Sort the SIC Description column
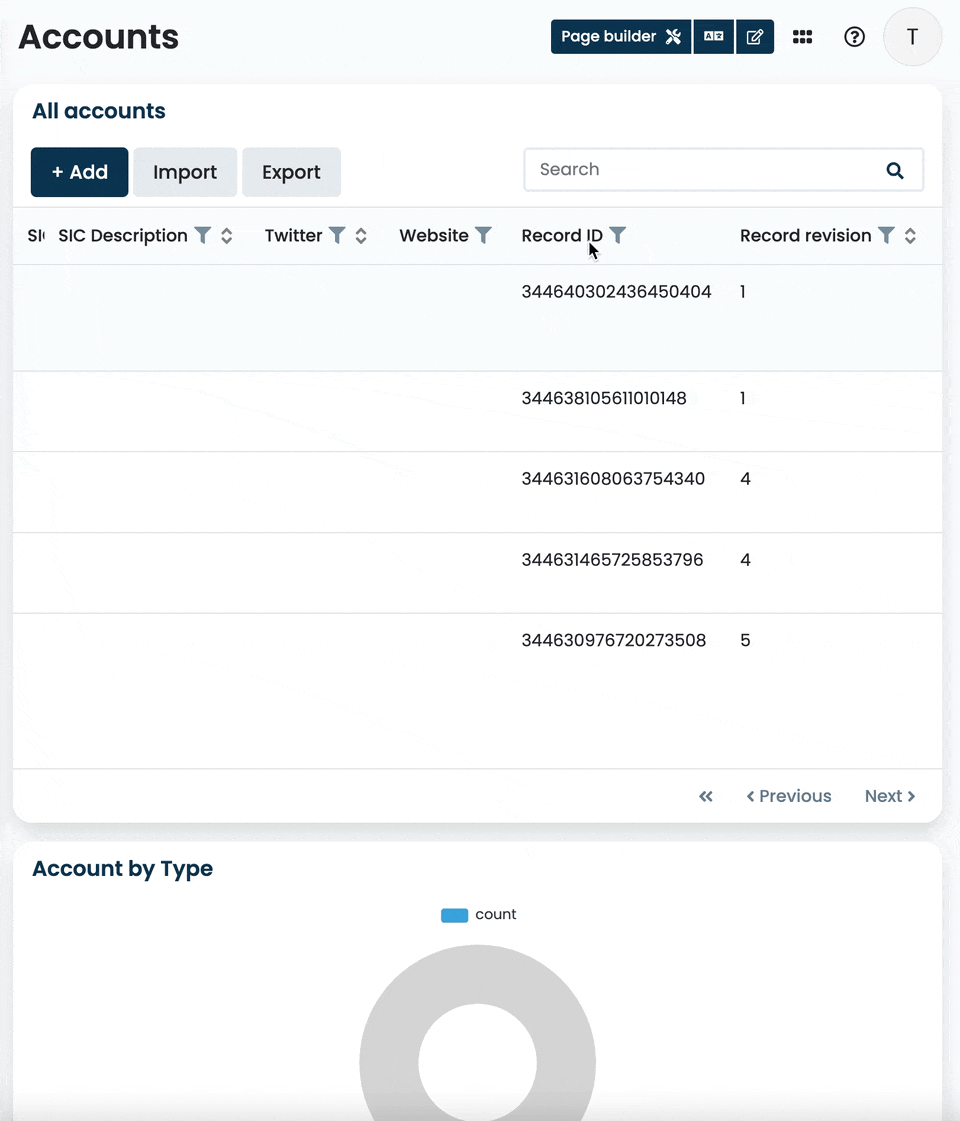 [227, 235]
